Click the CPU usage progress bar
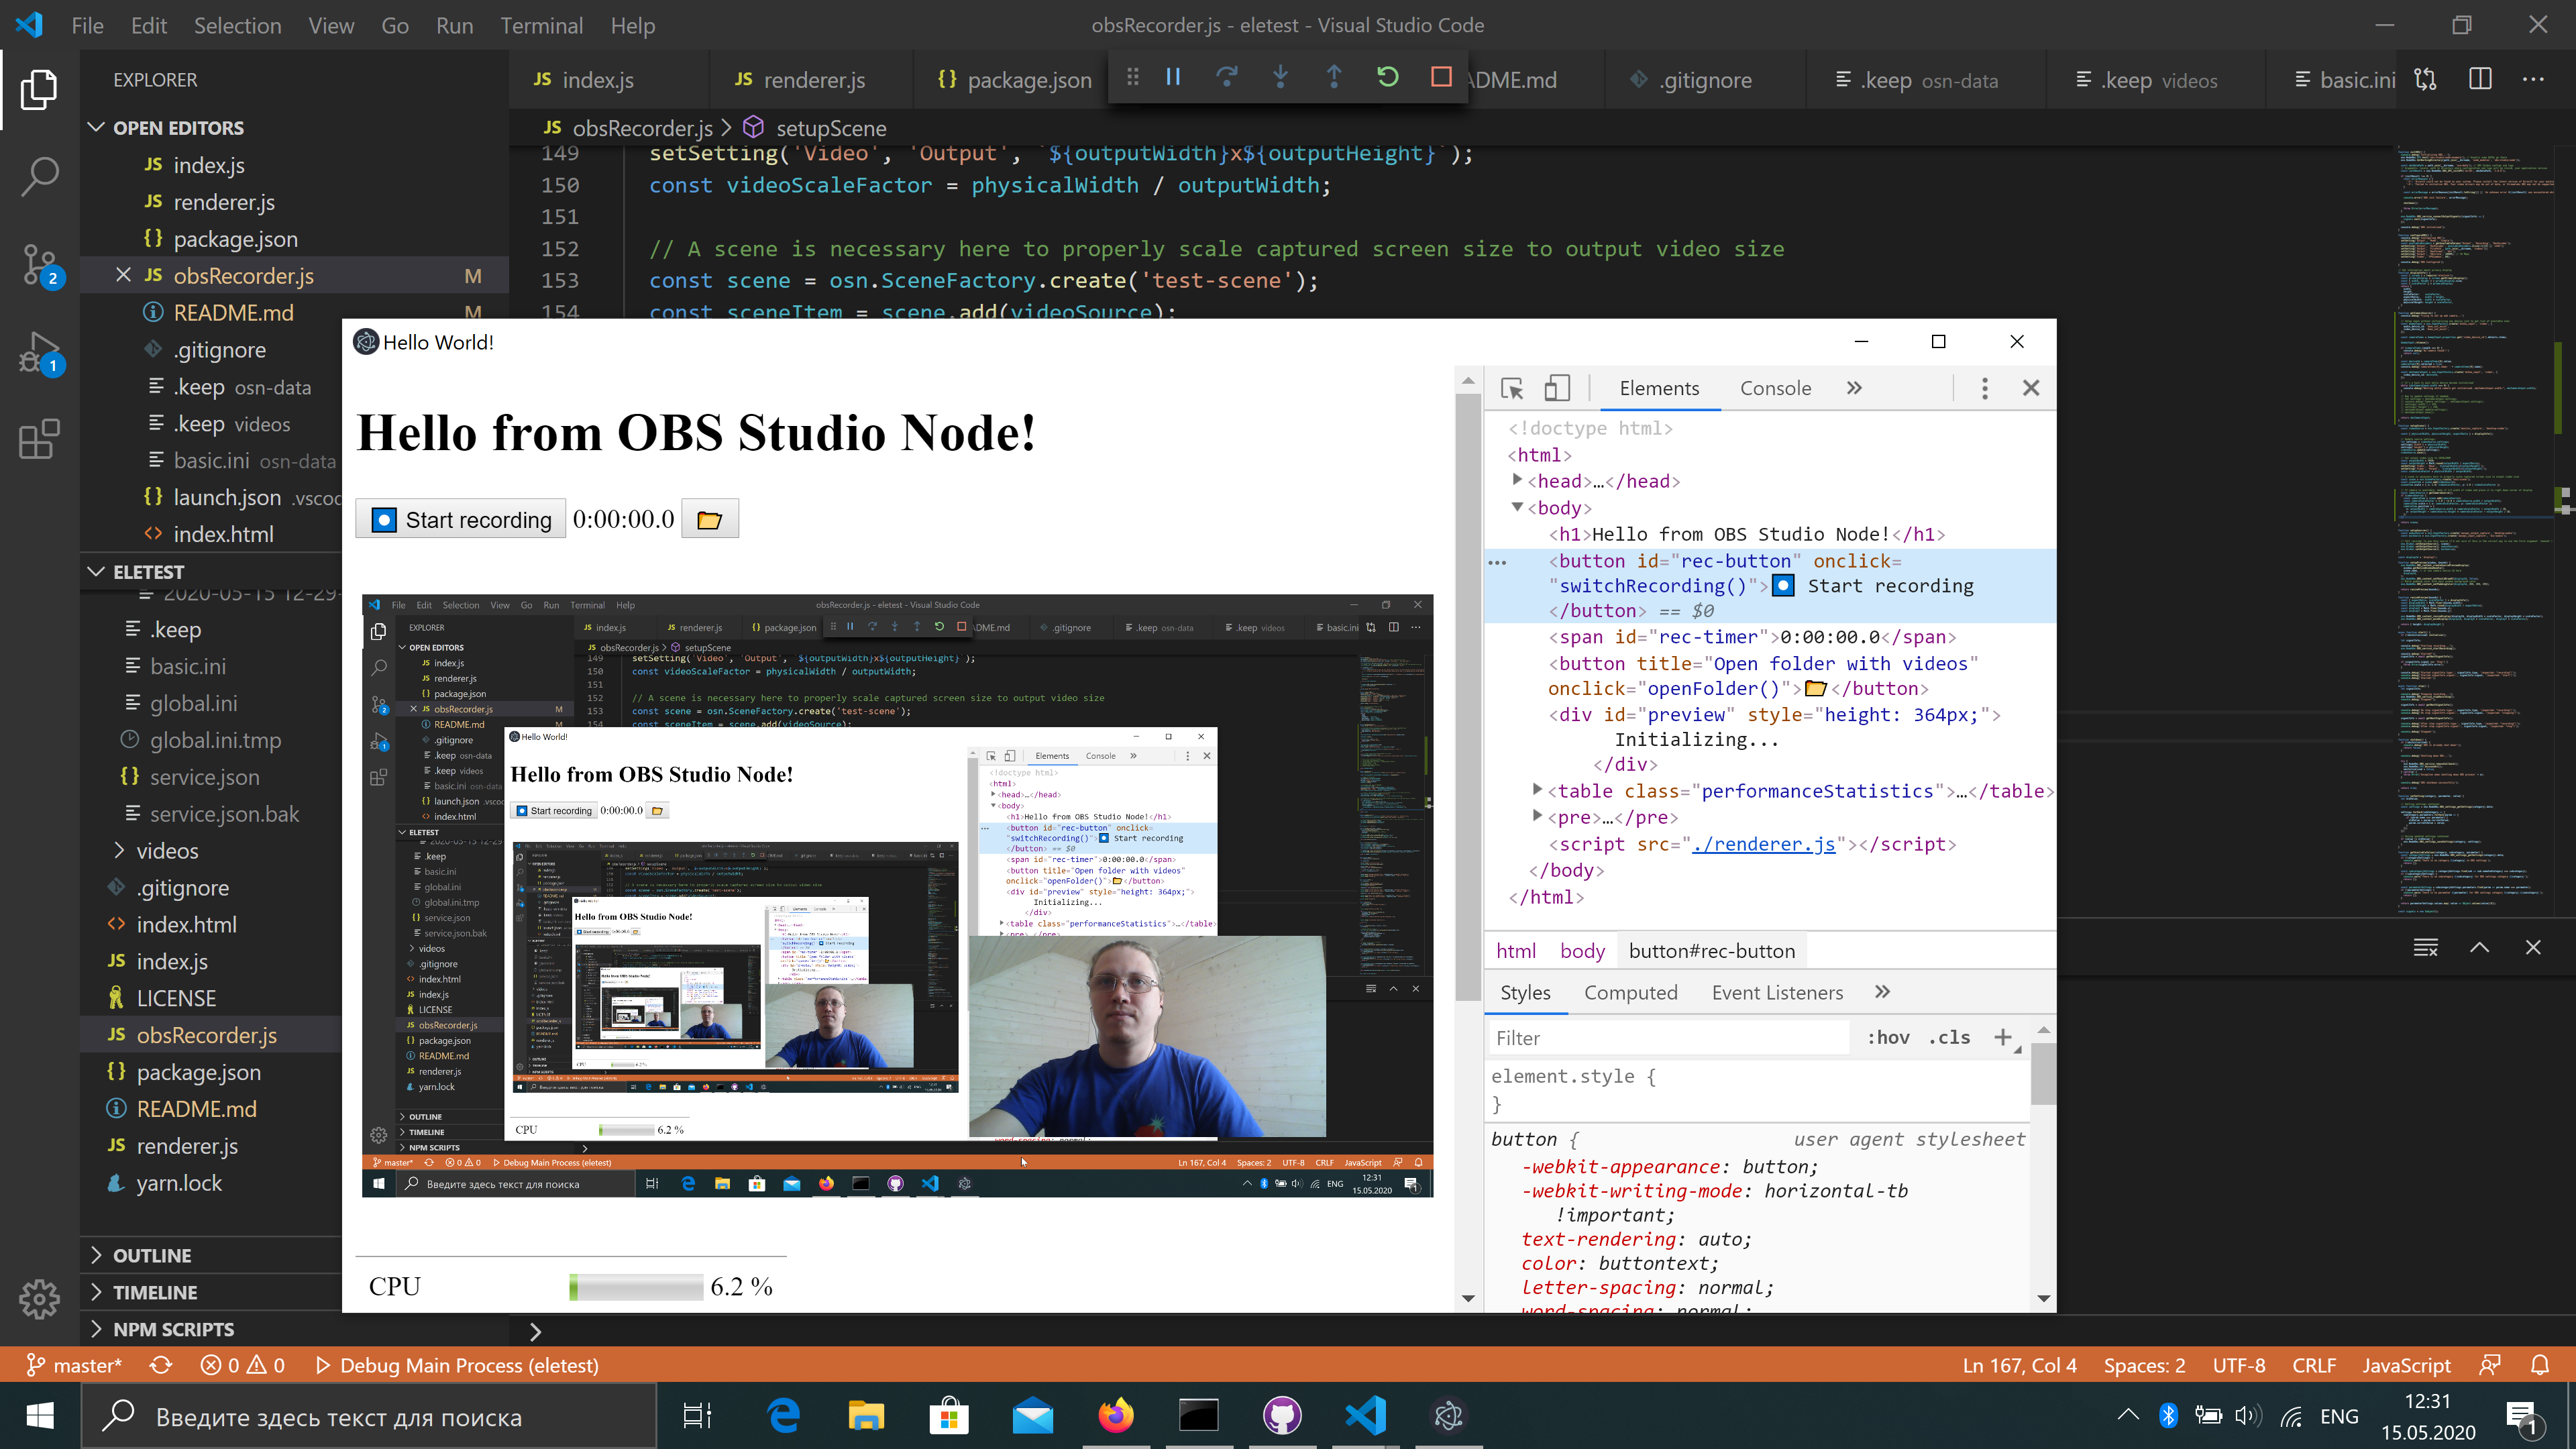This screenshot has height=1449, width=2576. (x=635, y=1286)
